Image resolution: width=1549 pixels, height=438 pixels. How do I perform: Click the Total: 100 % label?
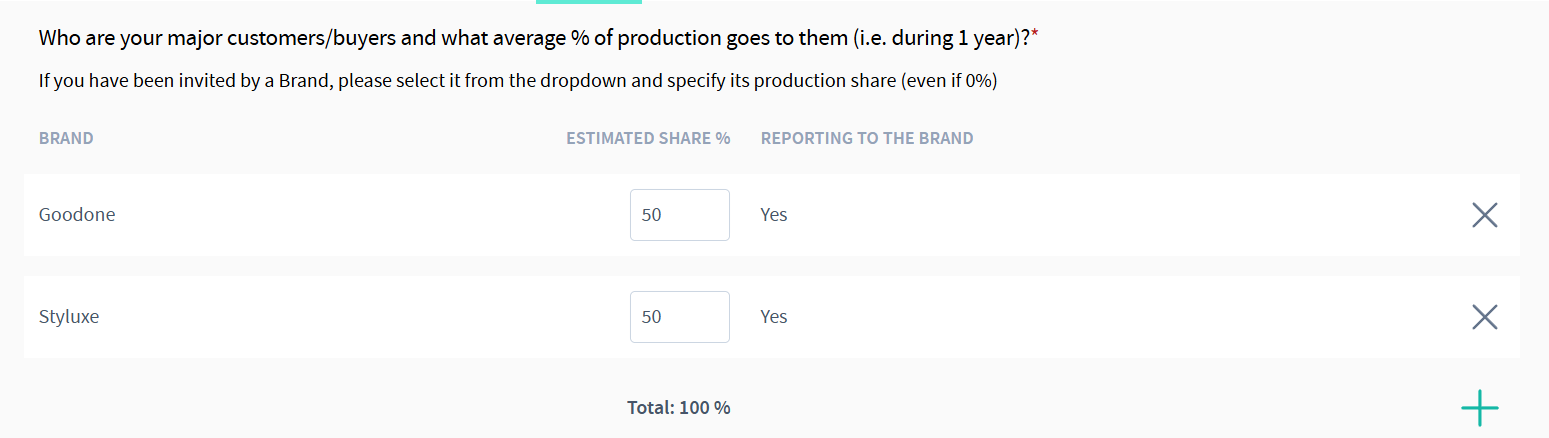click(x=678, y=408)
